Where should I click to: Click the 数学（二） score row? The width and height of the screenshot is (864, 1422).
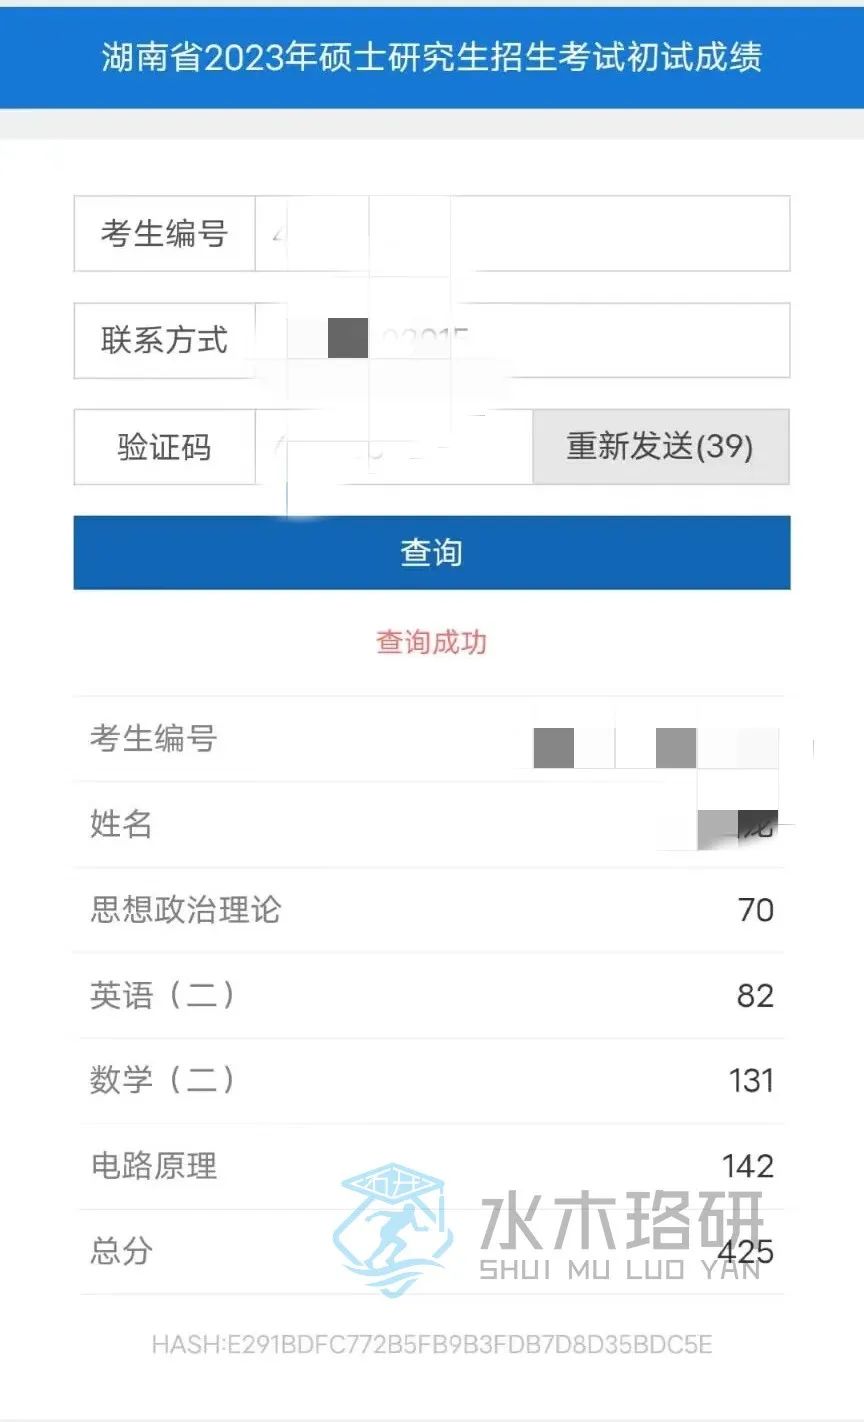pyautogui.click(x=431, y=1081)
